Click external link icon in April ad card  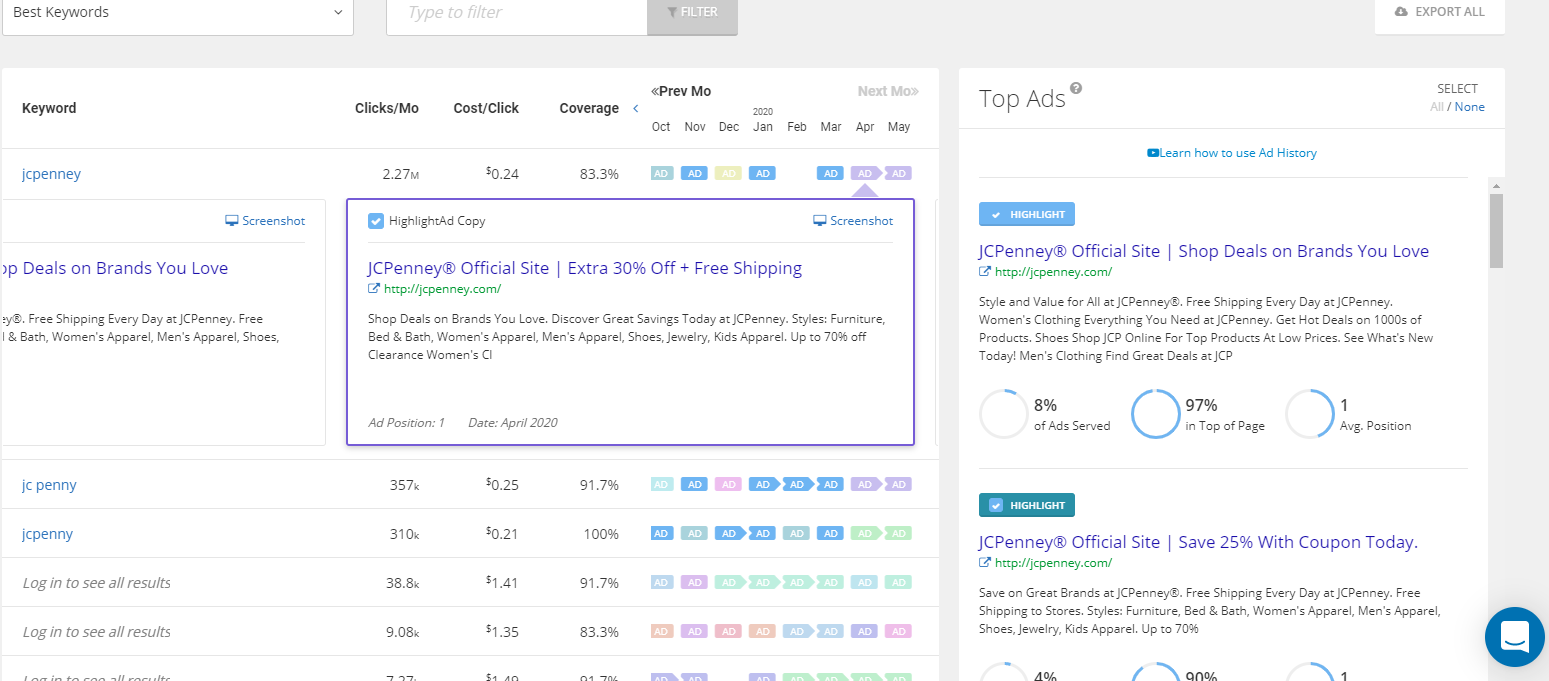[374, 289]
